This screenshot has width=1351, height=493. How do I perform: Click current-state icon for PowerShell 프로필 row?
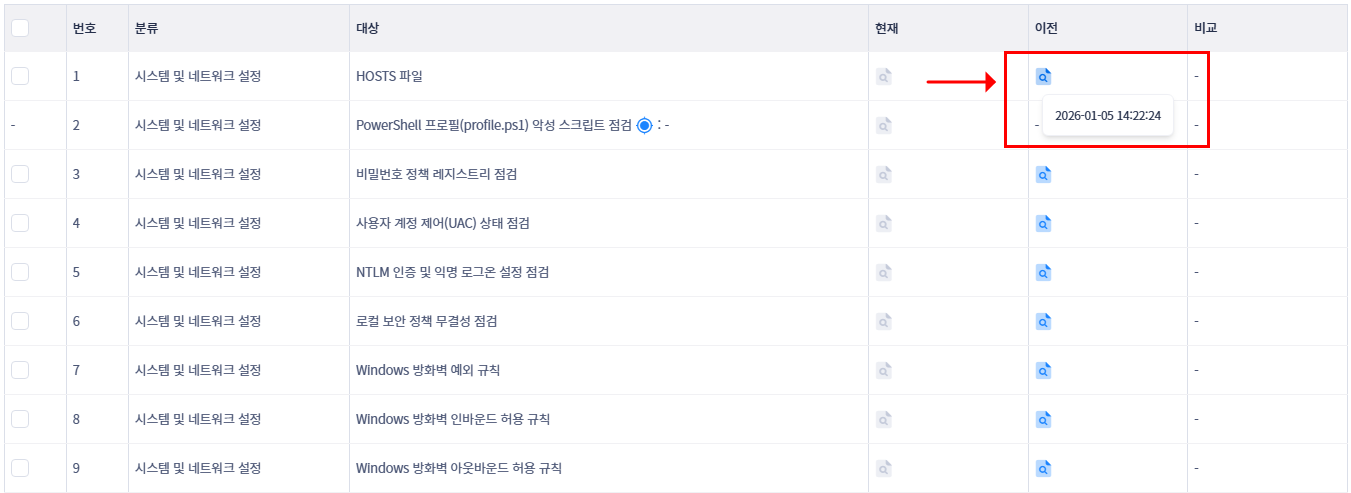coord(883,125)
